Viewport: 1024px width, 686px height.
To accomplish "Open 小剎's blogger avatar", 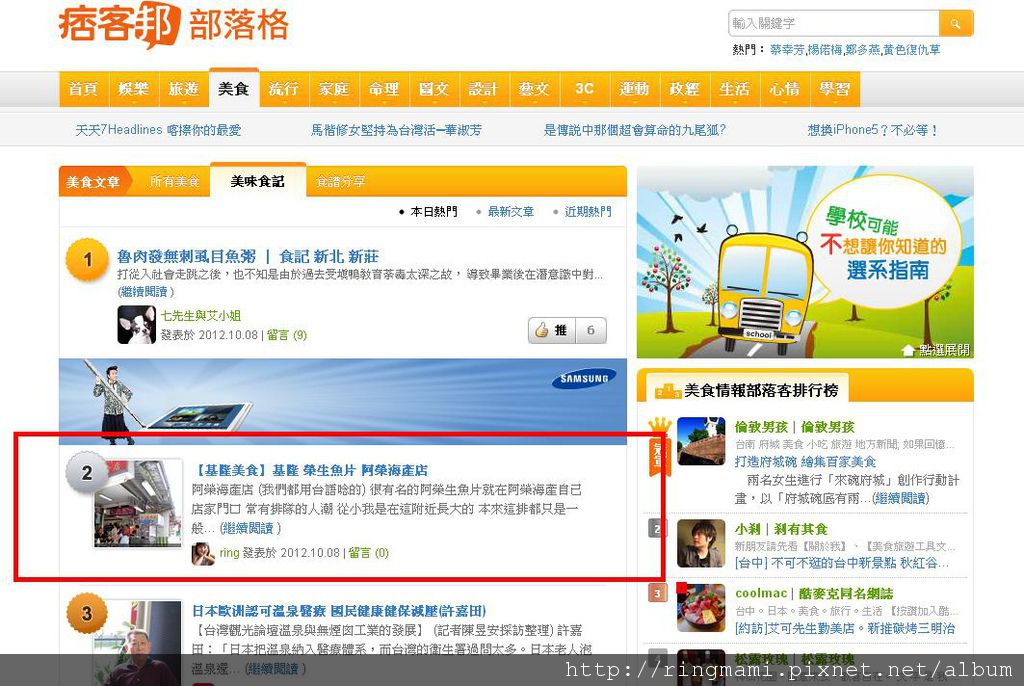I will tap(701, 544).
